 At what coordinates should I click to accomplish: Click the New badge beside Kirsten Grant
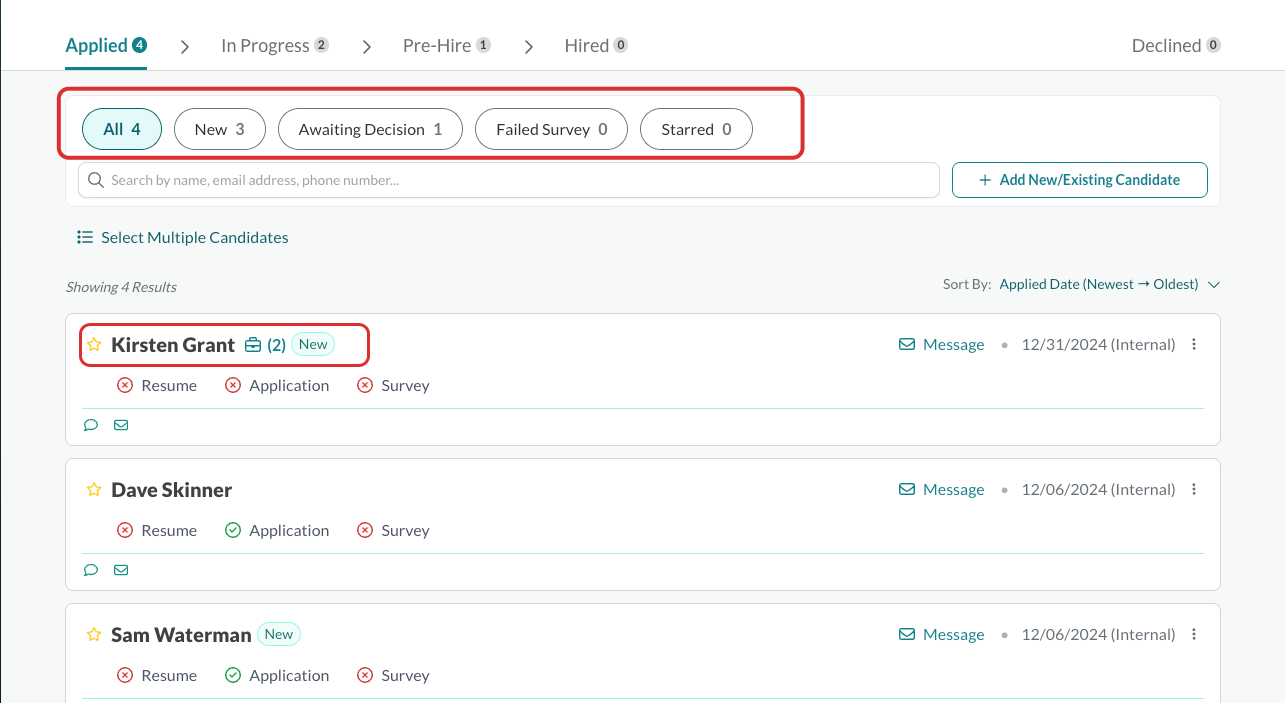point(313,344)
